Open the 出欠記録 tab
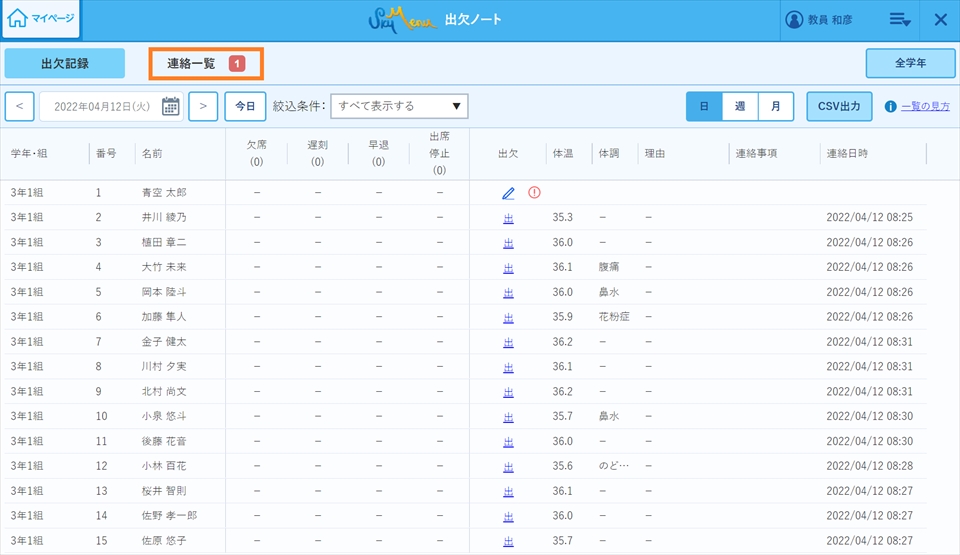This screenshot has height=555, width=960. pyautogui.click(x=65, y=63)
